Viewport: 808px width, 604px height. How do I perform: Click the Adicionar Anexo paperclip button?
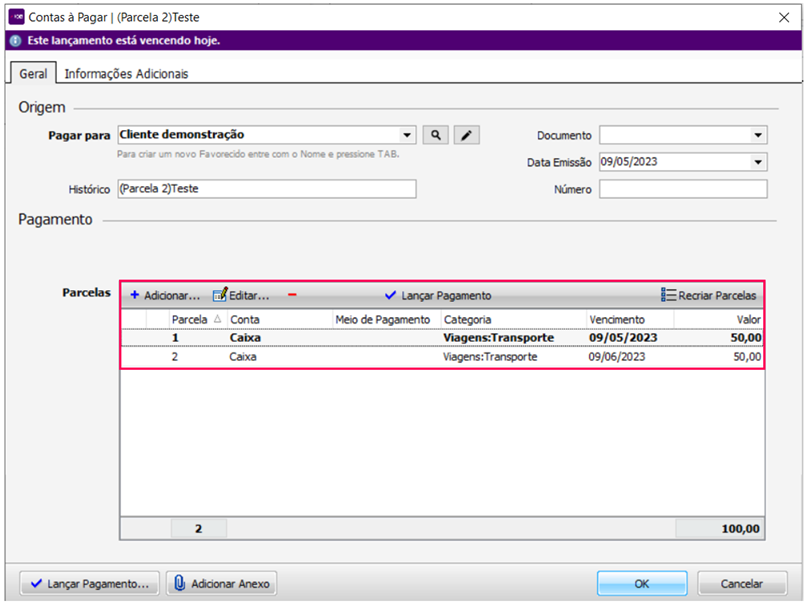(x=220, y=584)
